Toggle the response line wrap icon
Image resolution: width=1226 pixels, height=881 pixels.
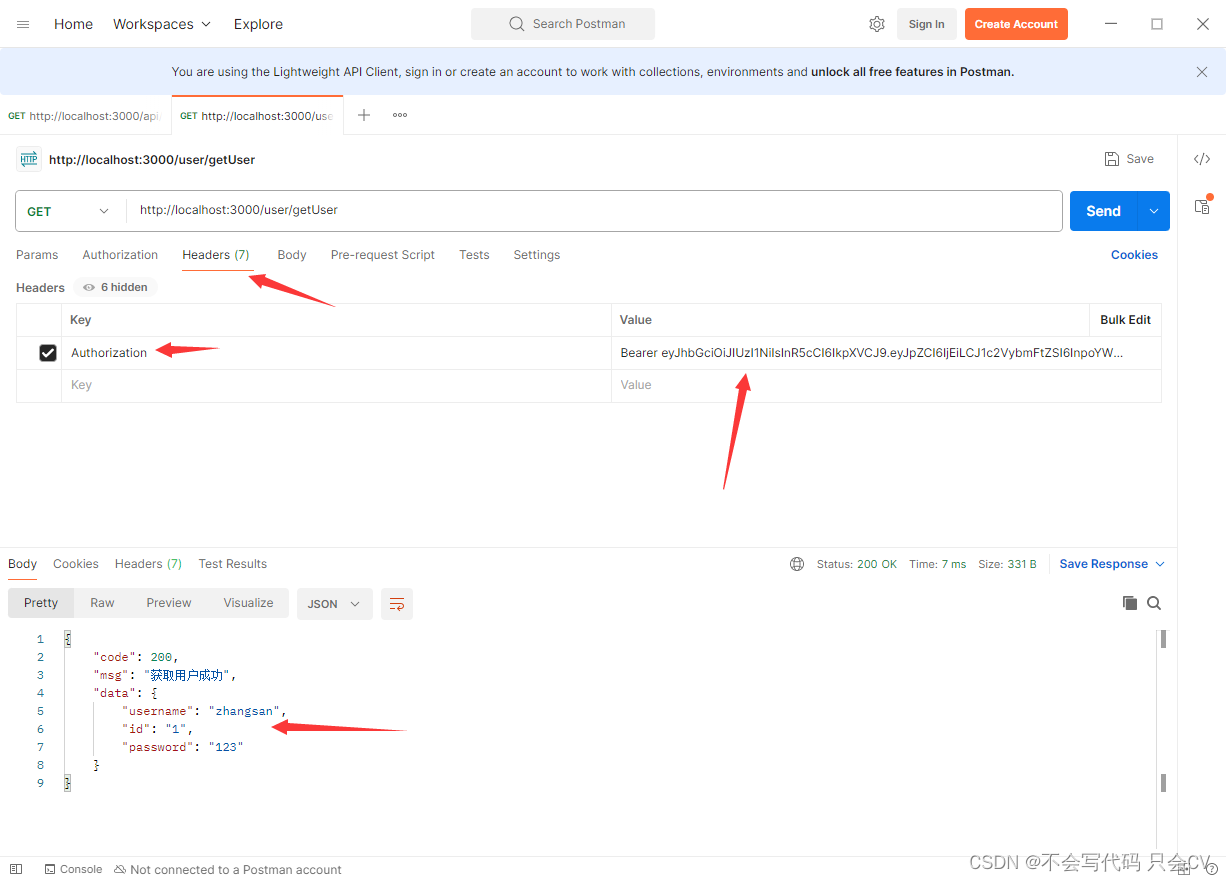[397, 604]
